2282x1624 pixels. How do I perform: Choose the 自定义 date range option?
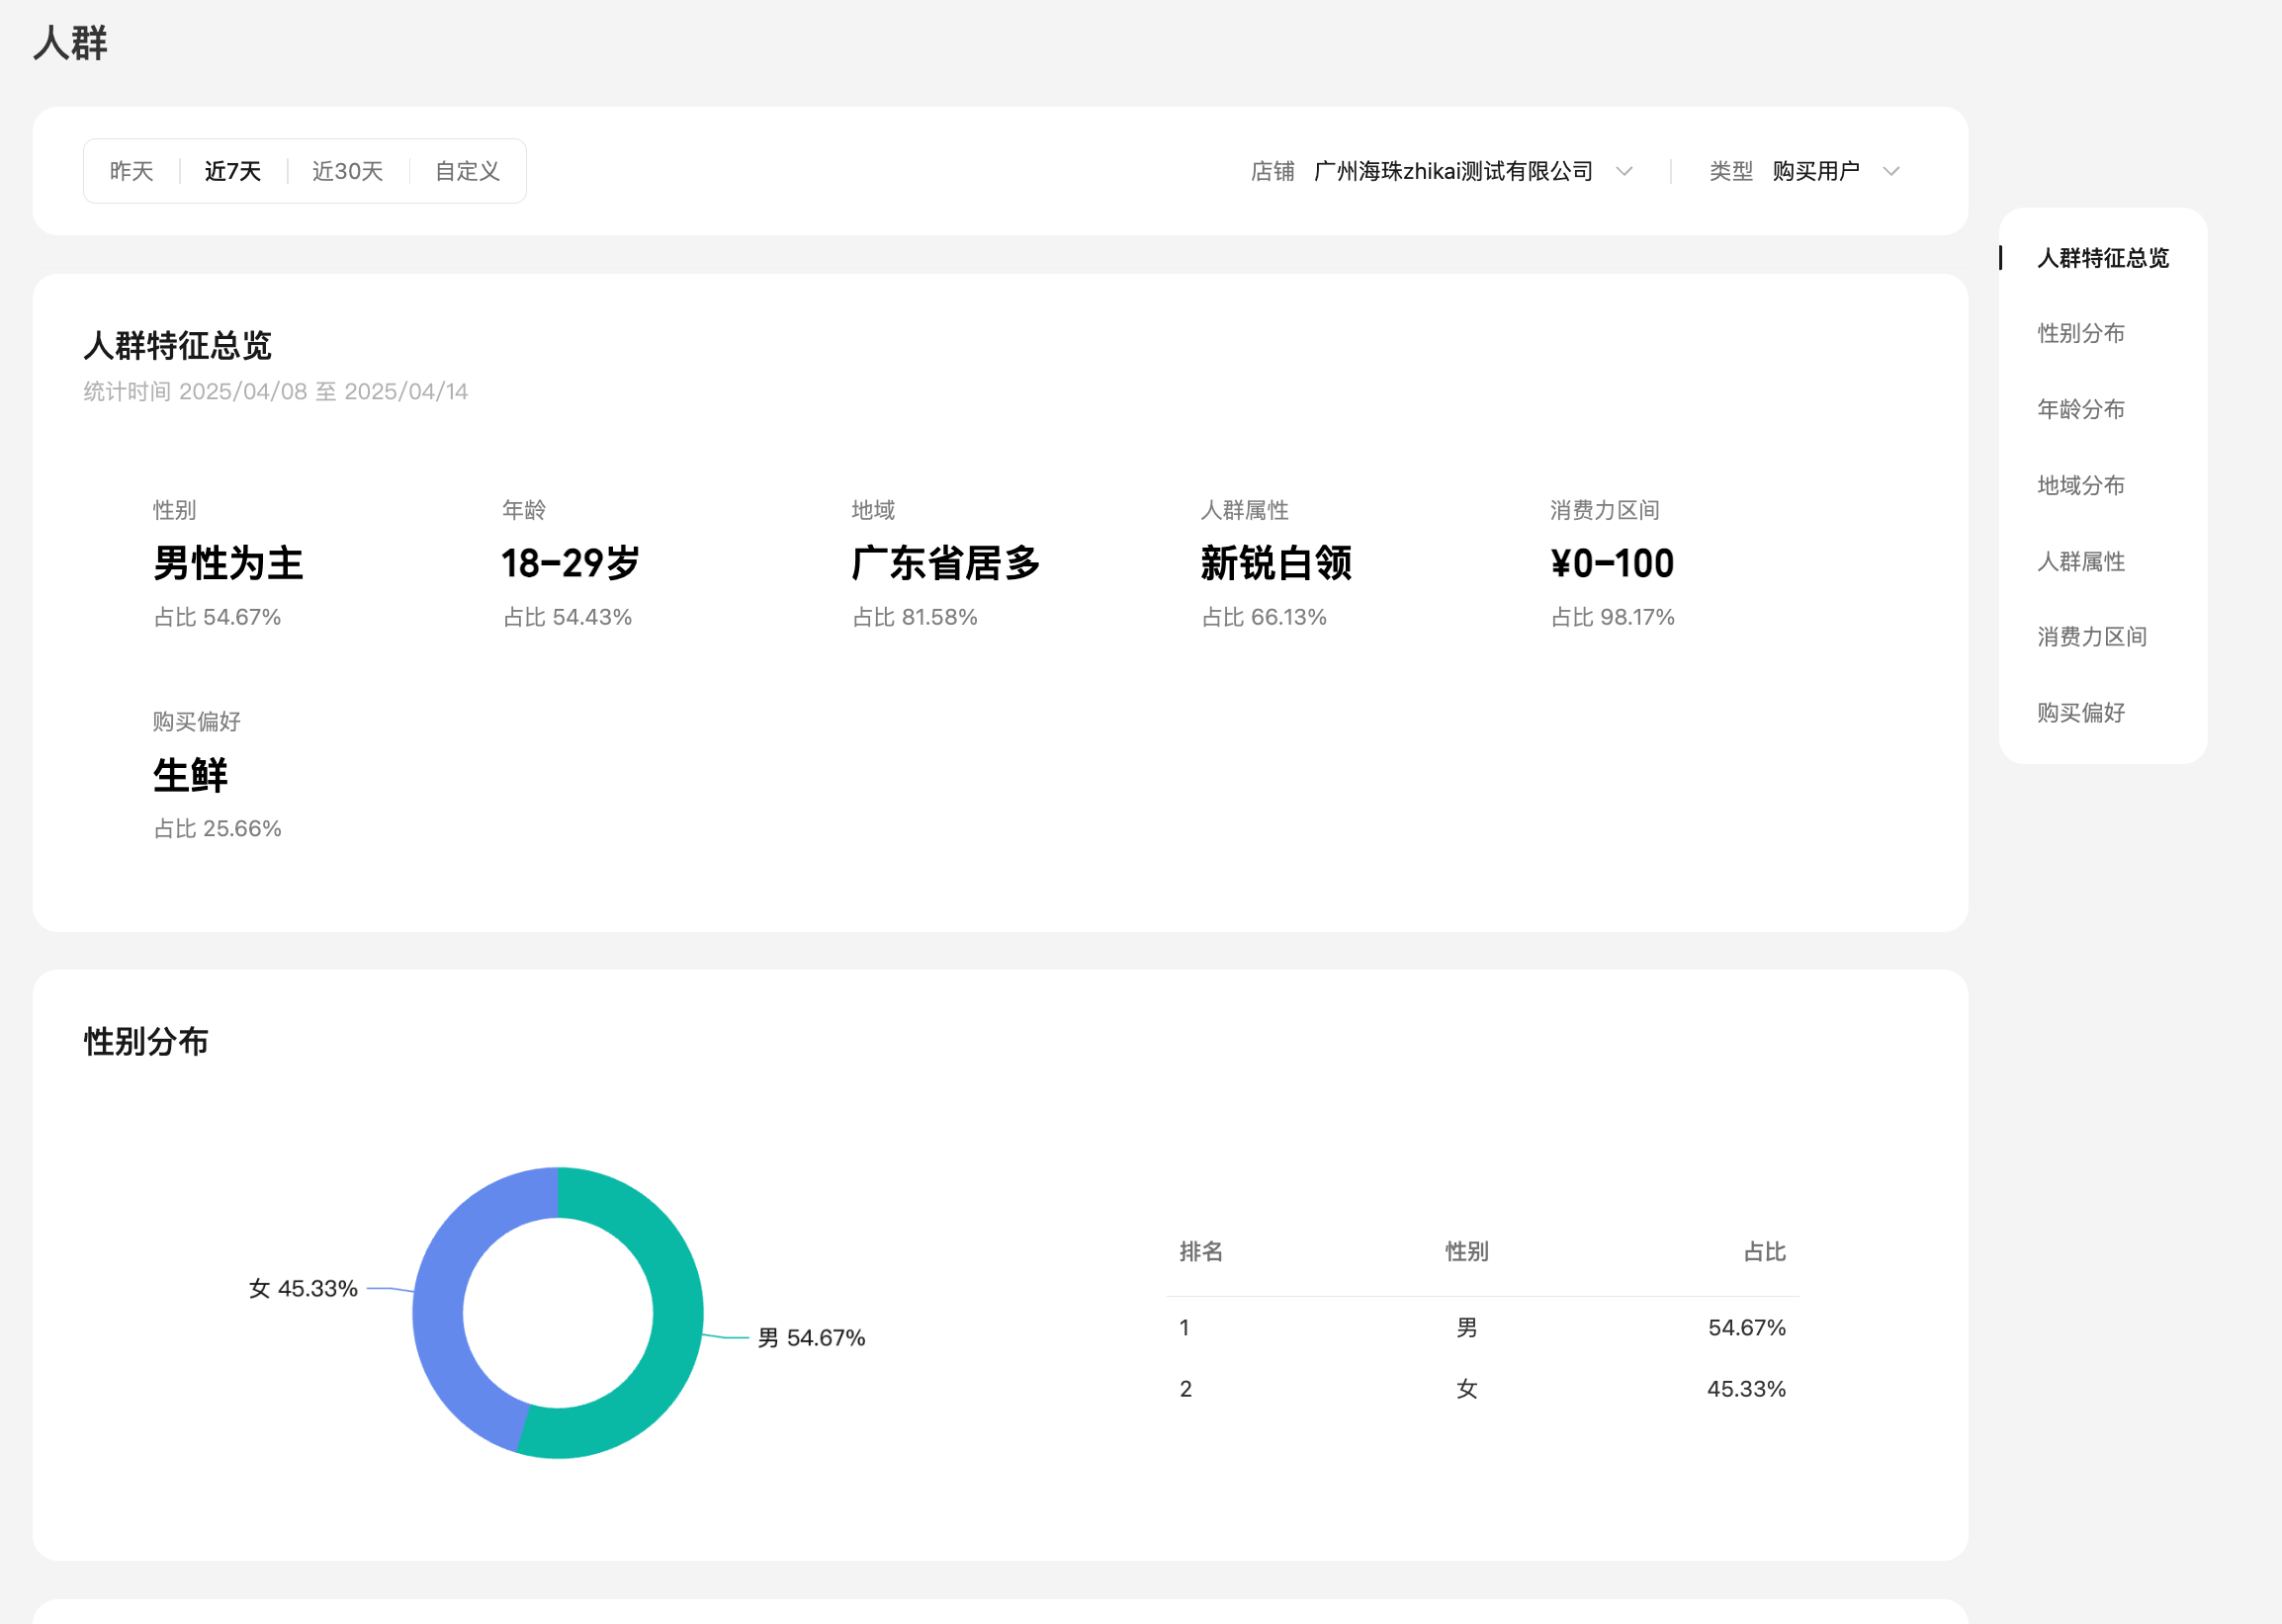tap(467, 171)
